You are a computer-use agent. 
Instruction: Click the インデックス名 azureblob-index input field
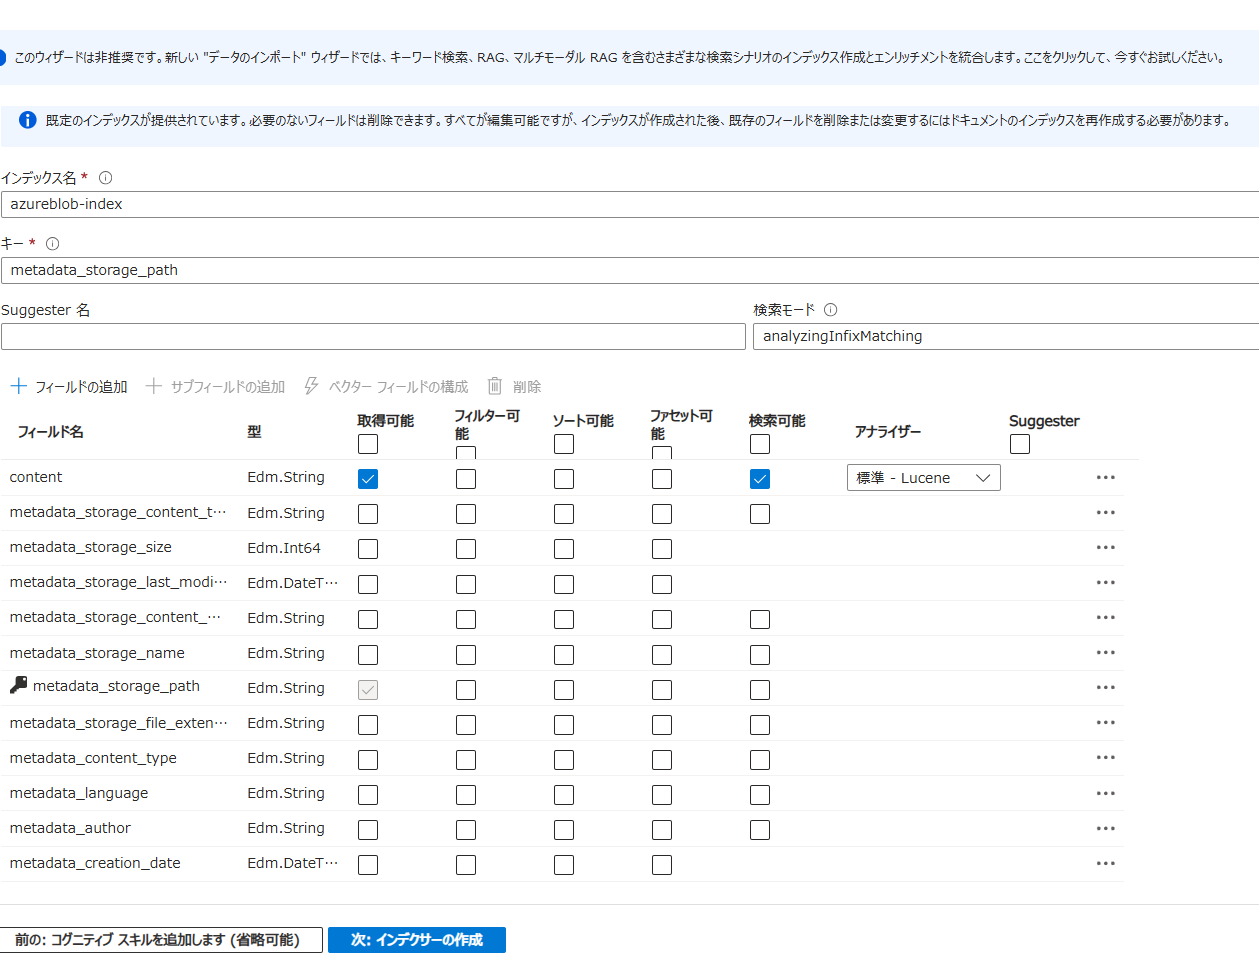pyautogui.click(x=630, y=204)
